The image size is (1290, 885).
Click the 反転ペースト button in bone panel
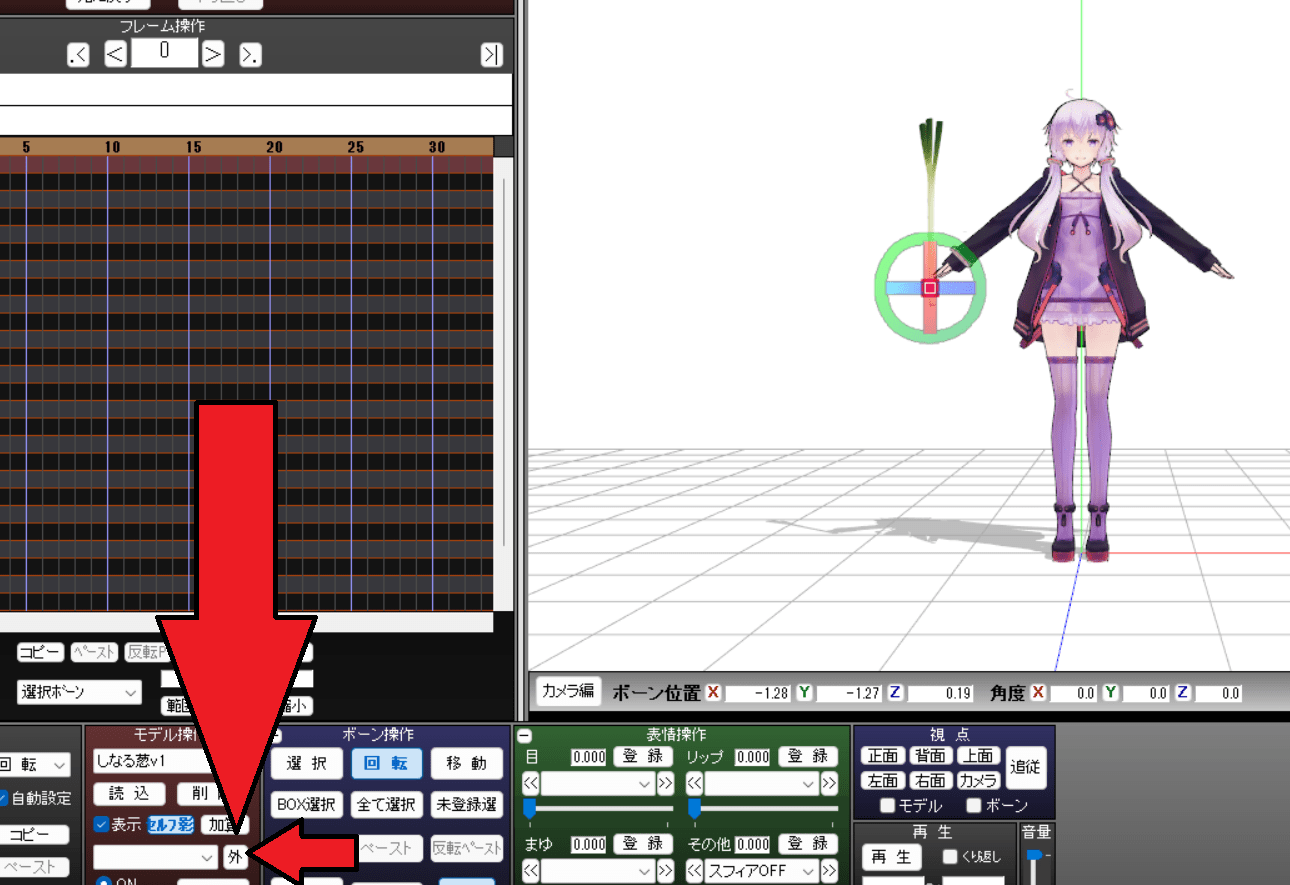click(x=466, y=848)
